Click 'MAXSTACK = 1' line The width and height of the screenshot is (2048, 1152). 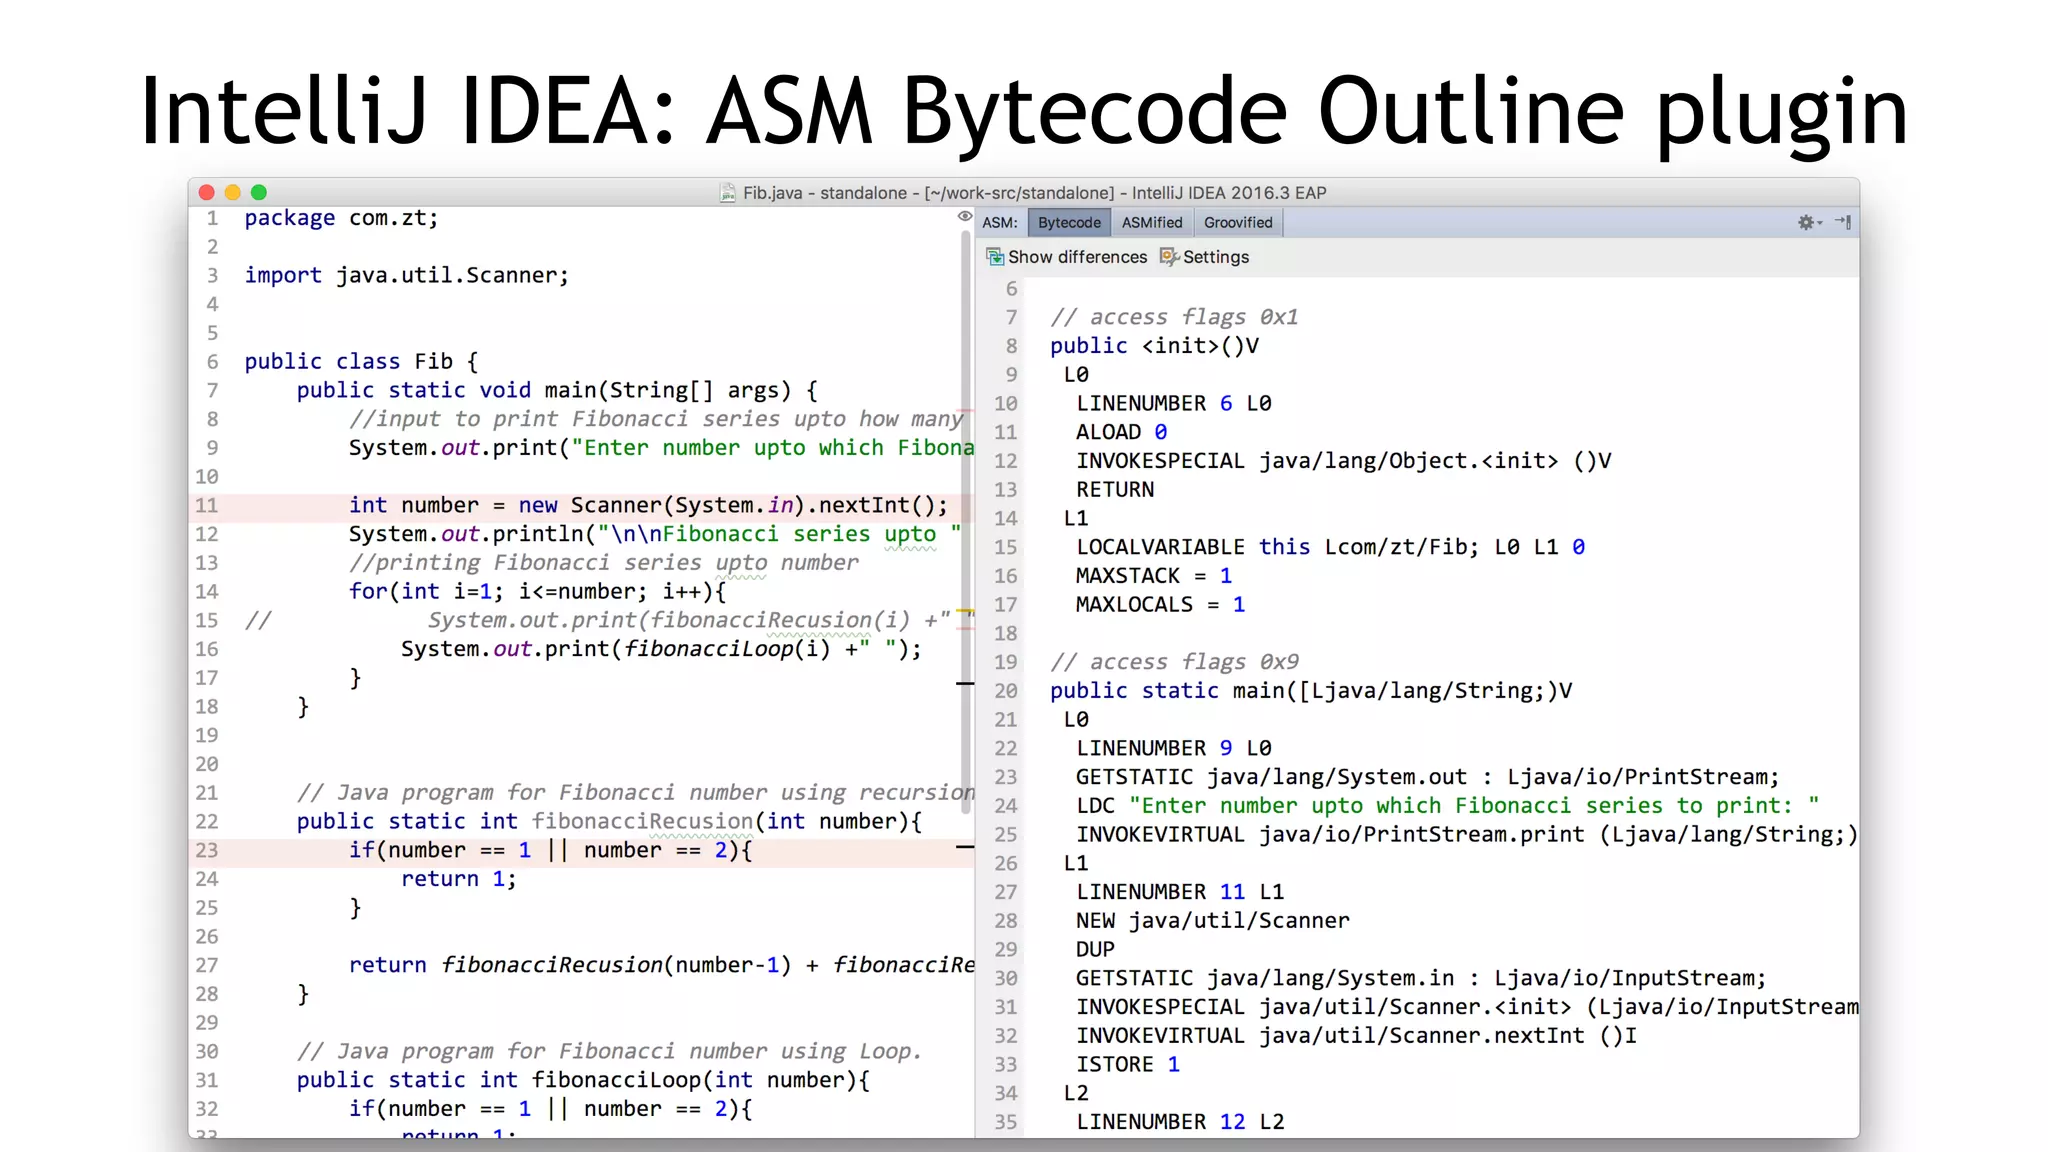[1154, 576]
